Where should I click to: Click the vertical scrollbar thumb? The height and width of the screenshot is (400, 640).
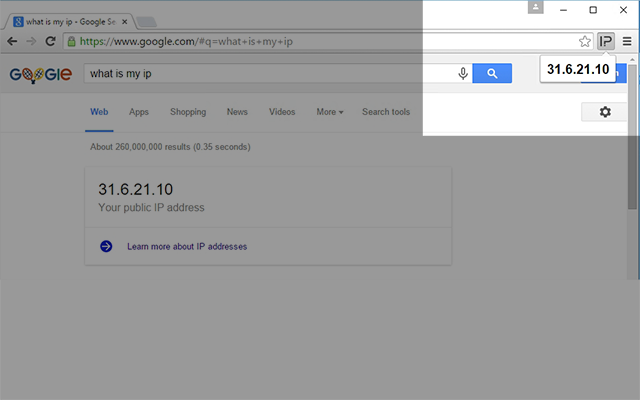pos(633,137)
